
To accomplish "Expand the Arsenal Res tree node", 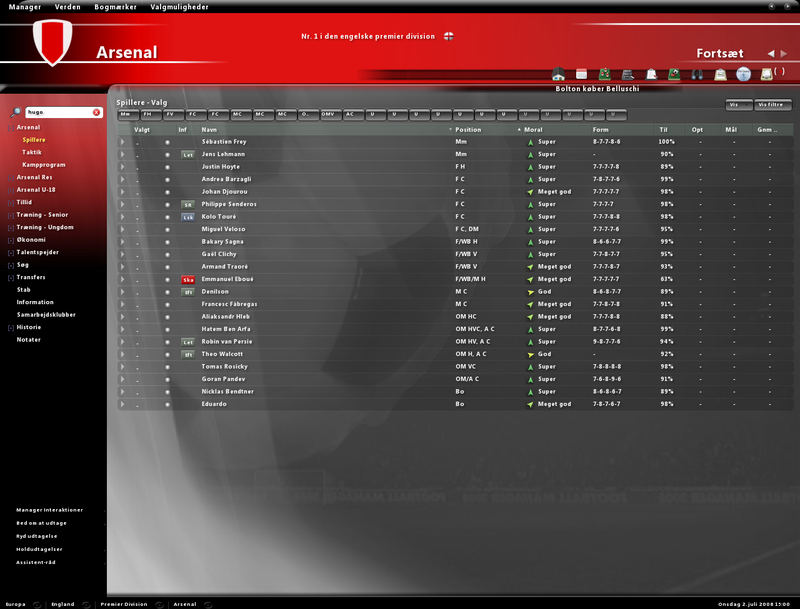I will pyautogui.click(x=11, y=178).
